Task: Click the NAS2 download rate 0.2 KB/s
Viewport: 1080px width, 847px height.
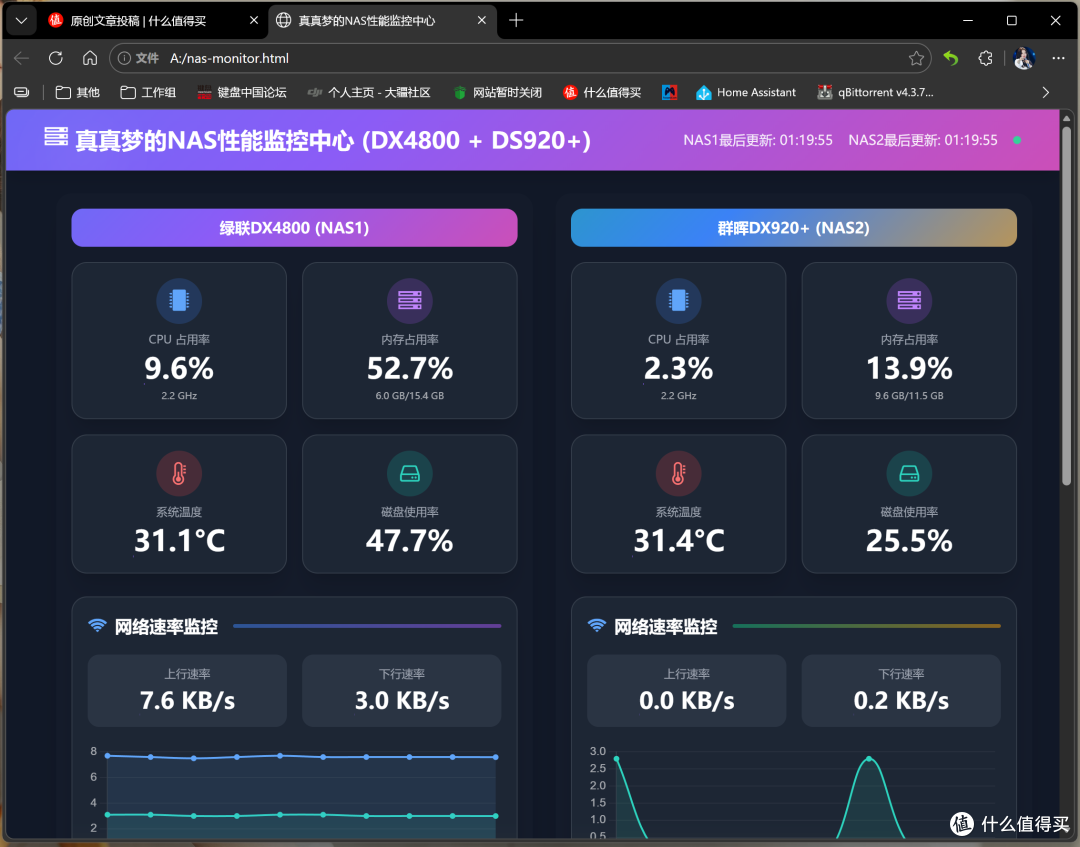Action: click(901, 700)
